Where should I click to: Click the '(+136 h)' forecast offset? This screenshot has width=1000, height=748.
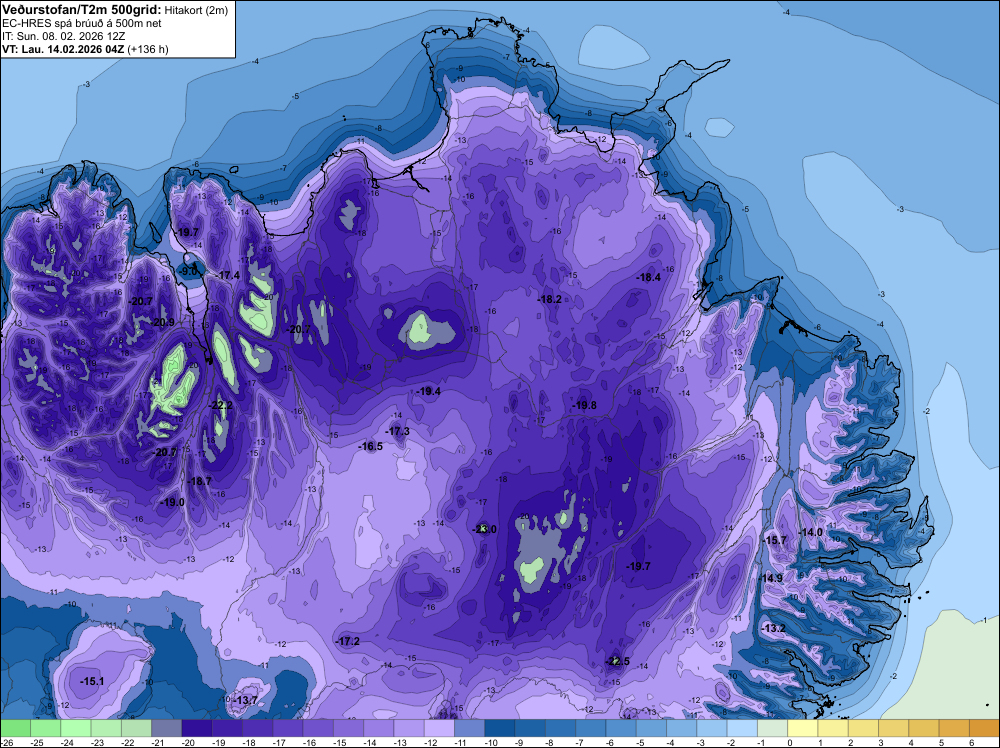point(148,49)
